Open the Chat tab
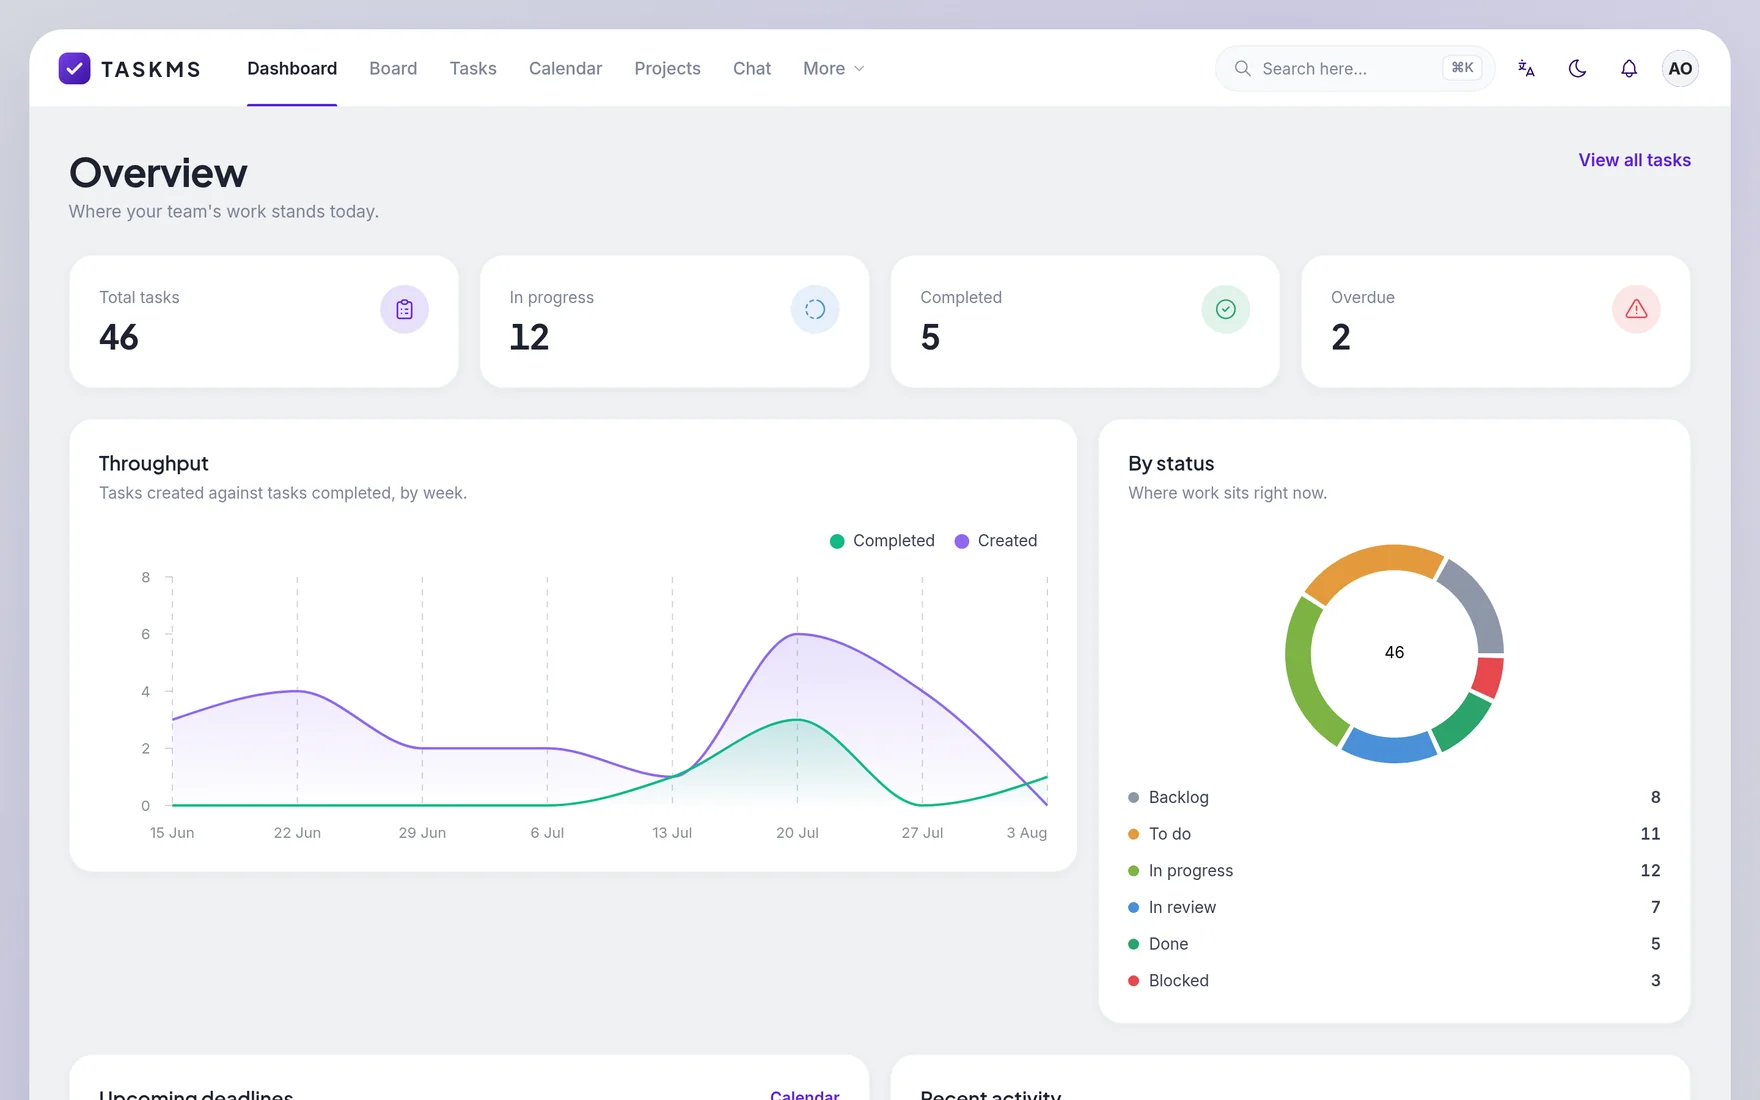This screenshot has height=1100, width=1760. (x=752, y=68)
